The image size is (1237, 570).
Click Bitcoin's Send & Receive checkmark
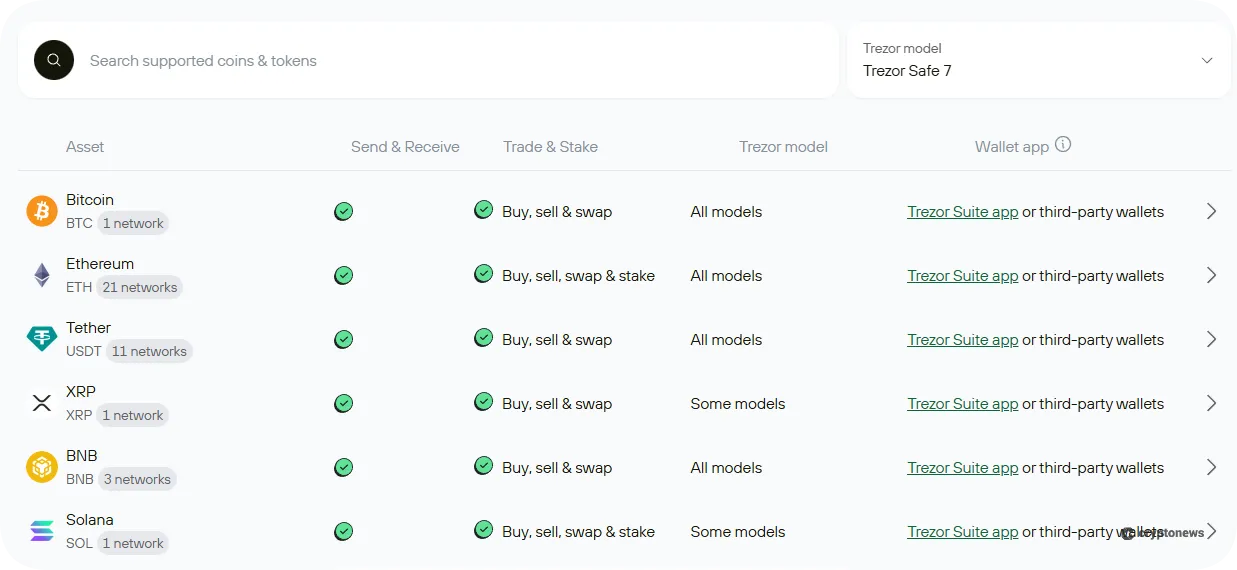pyautogui.click(x=344, y=211)
